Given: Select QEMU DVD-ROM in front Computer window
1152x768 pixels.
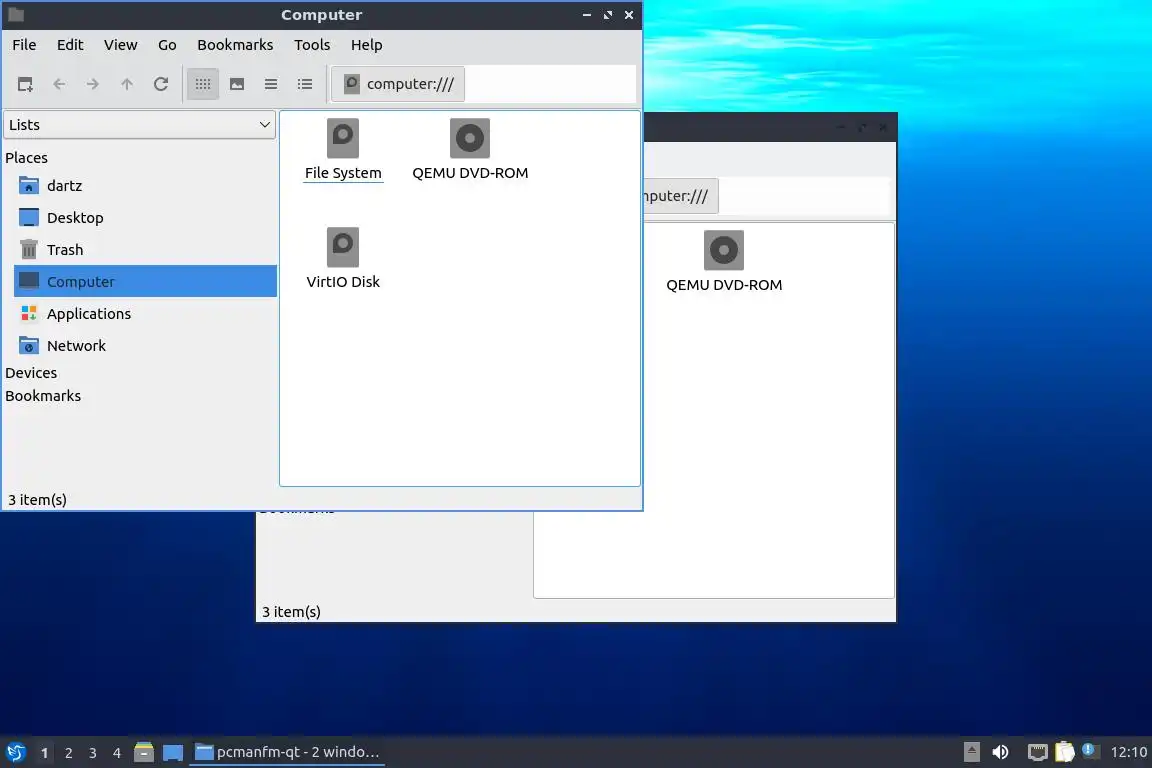Looking at the screenshot, I should click(x=470, y=150).
